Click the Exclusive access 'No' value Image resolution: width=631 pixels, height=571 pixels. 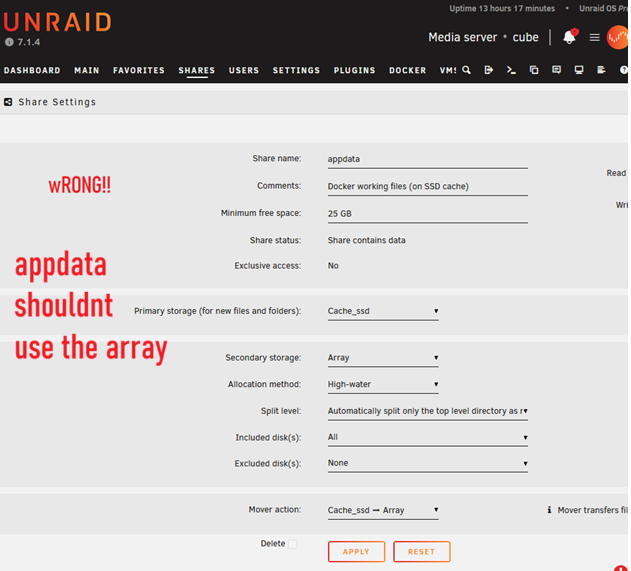pyautogui.click(x=333, y=266)
